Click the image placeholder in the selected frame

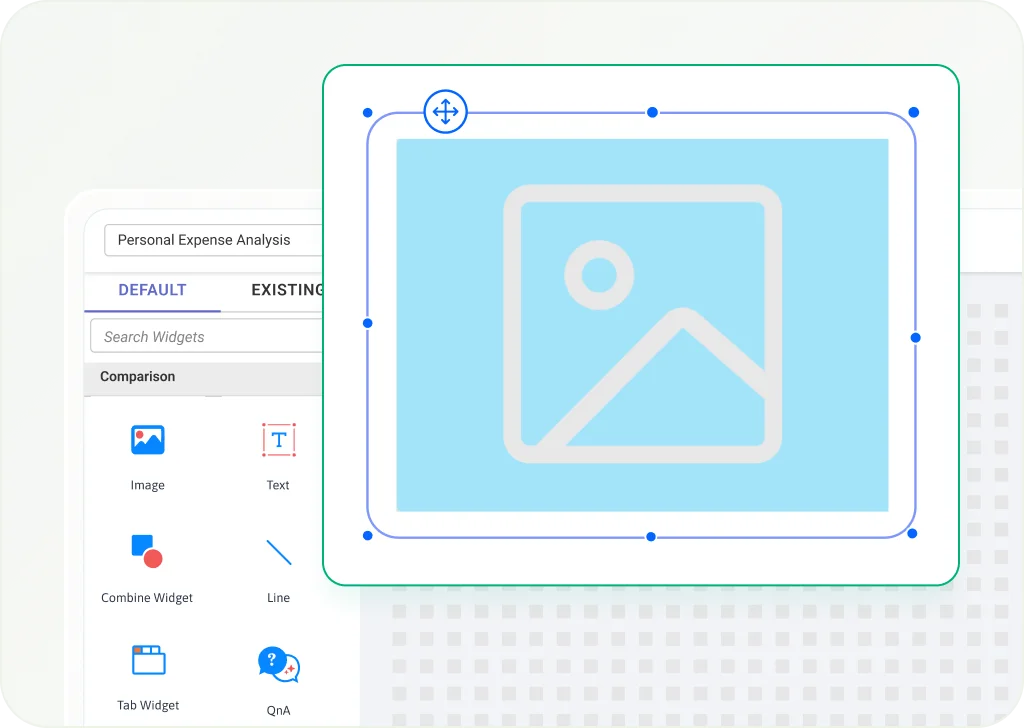pos(642,325)
